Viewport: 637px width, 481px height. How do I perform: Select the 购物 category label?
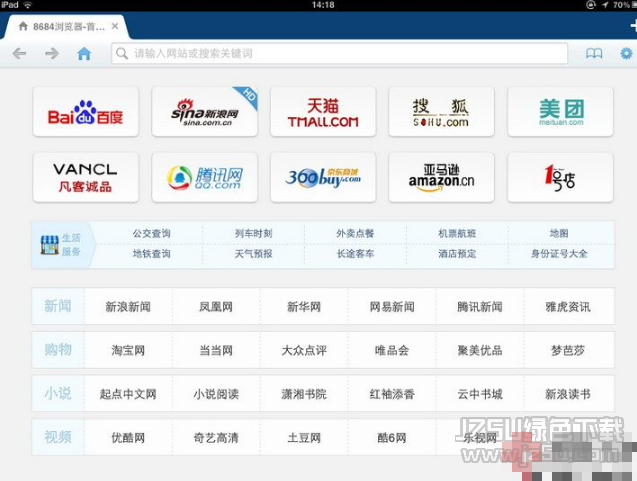pos(58,349)
